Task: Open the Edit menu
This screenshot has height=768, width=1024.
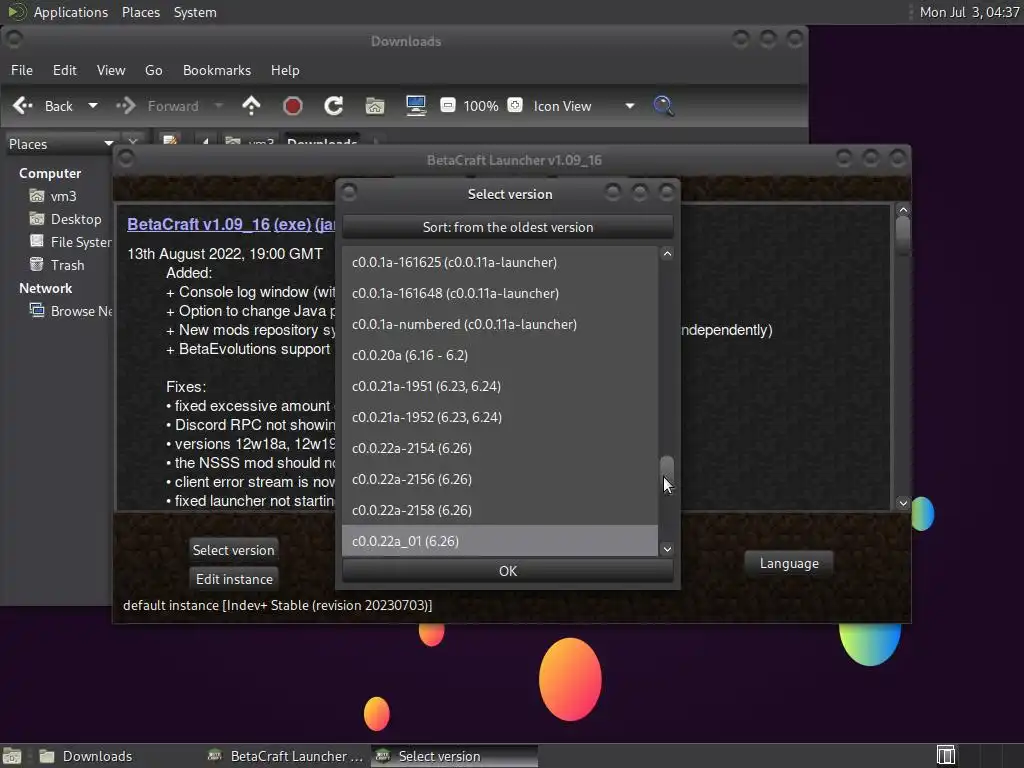Action: (65, 70)
